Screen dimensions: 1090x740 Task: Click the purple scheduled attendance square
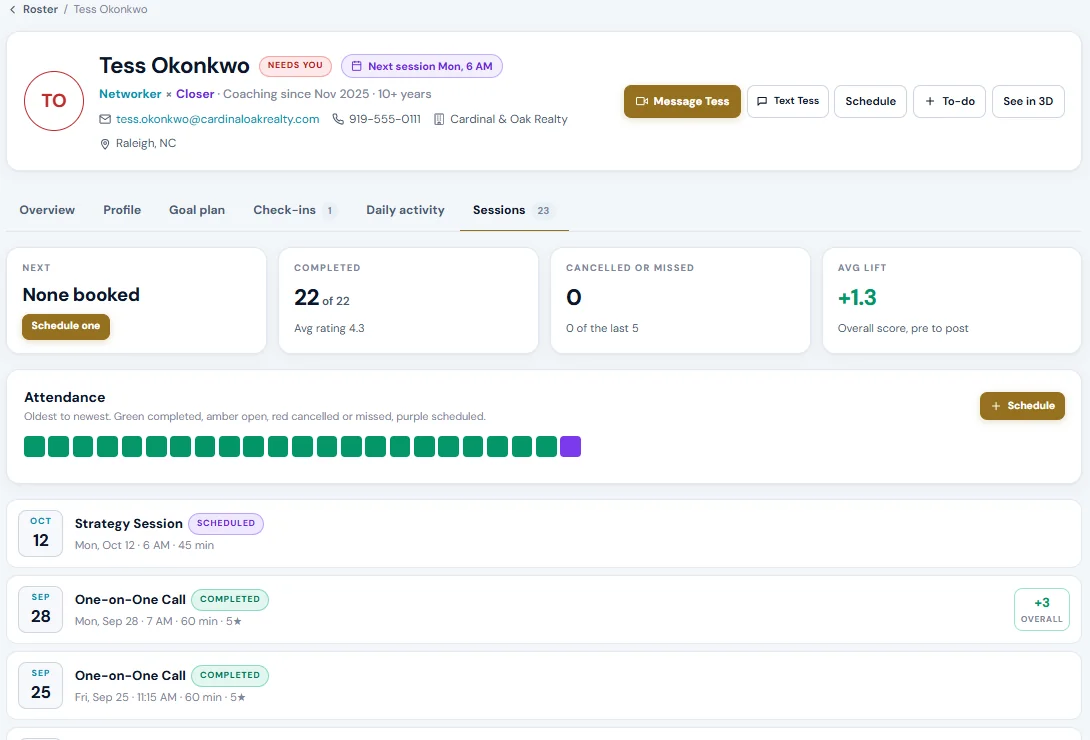[570, 447]
